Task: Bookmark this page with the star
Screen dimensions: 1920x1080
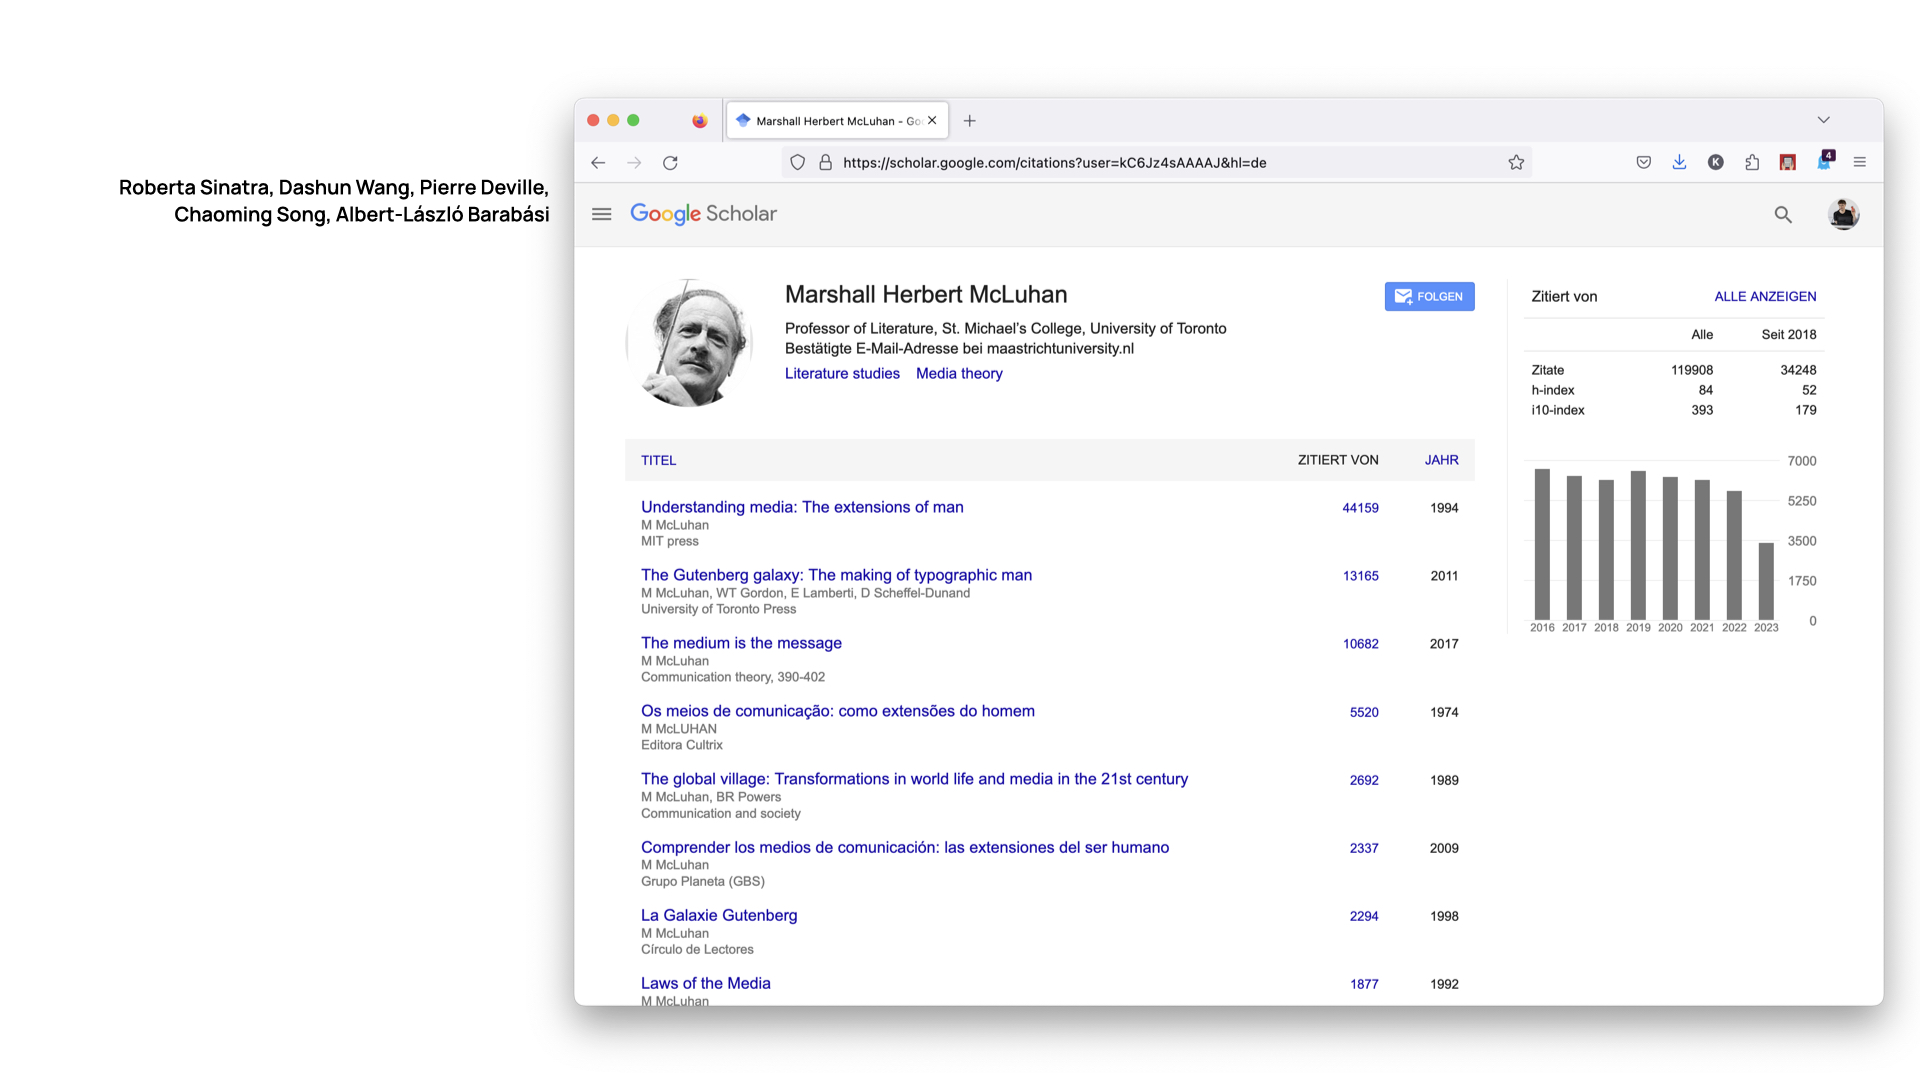Action: point(1516,163)
